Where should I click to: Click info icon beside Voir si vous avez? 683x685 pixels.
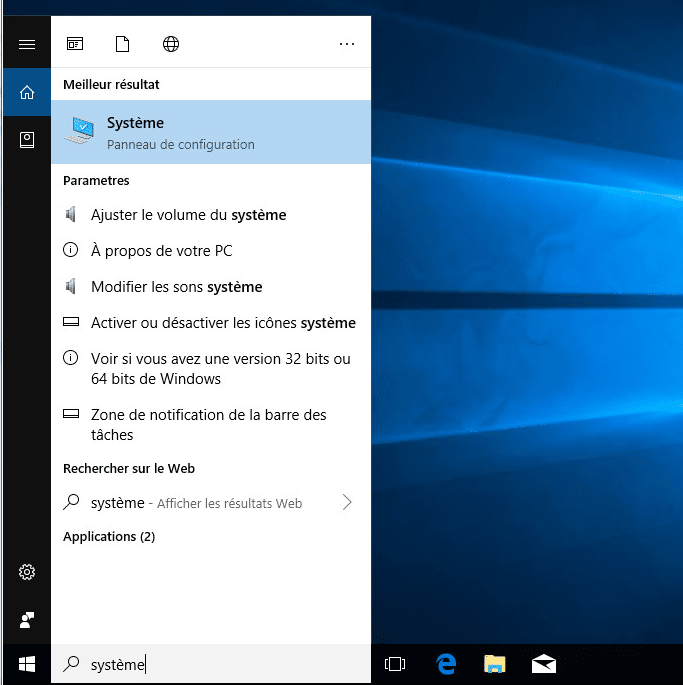click(71, 358)
